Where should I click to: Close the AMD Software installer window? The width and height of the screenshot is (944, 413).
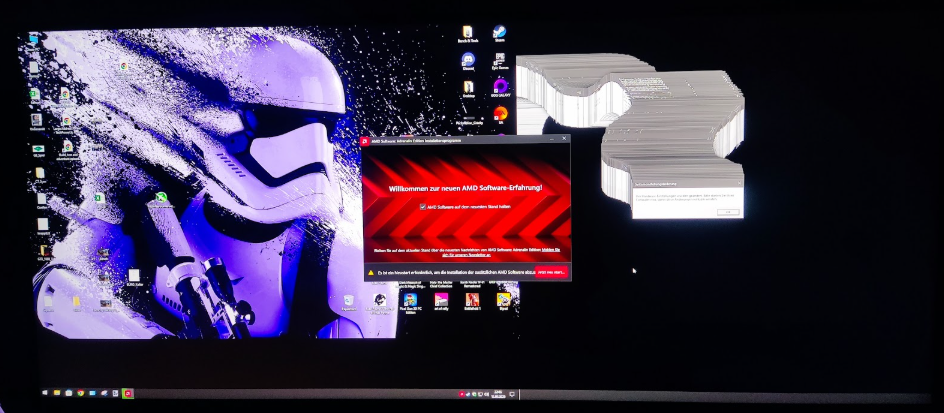click(564, 138)
